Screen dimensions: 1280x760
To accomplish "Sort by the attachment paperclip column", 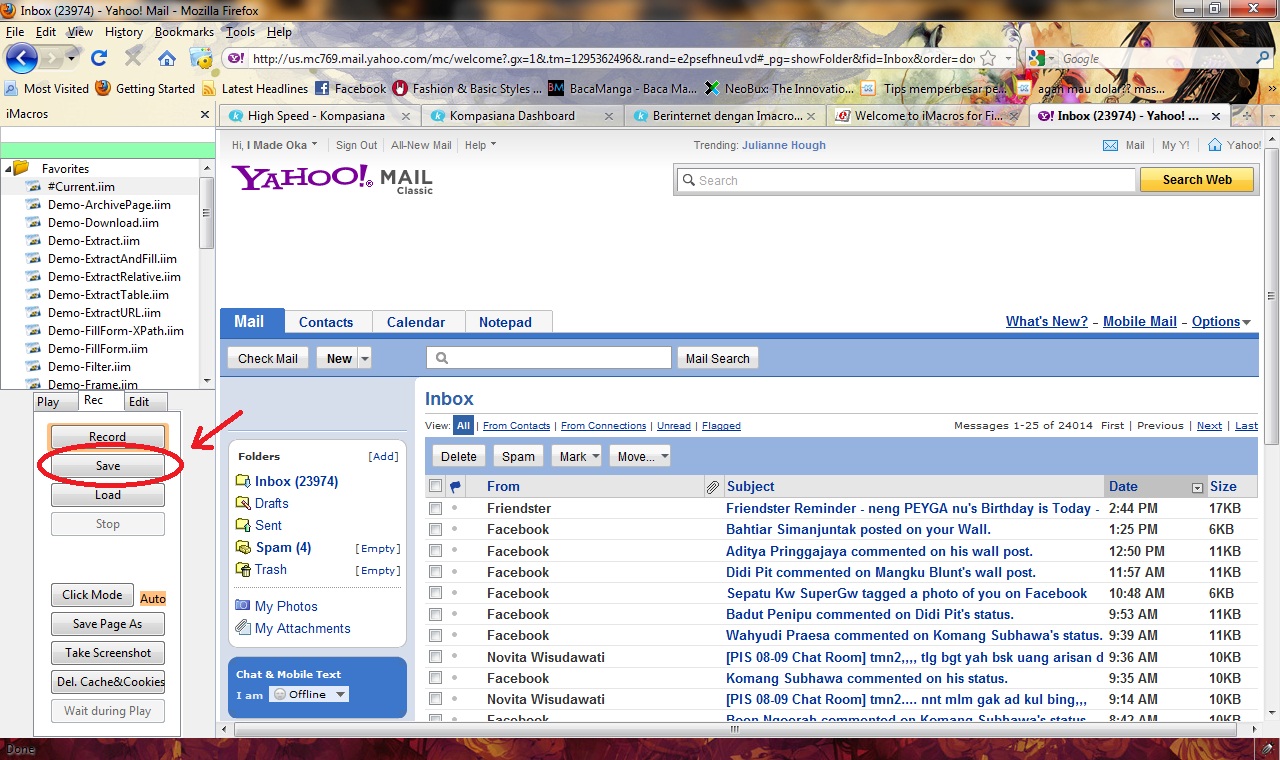I will point(713,487).
